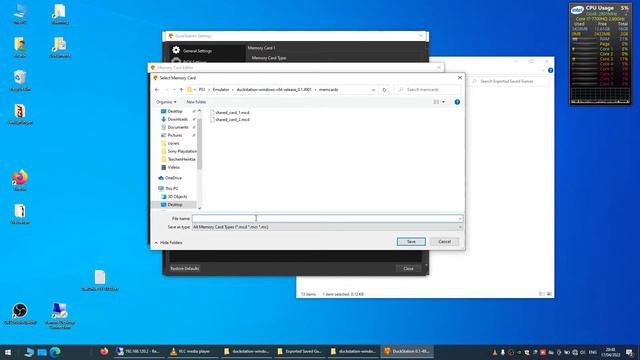The height and width of the screenshot is (360, 640).
Task: Open the Windows Start menu
Action: tap(7, 352)
